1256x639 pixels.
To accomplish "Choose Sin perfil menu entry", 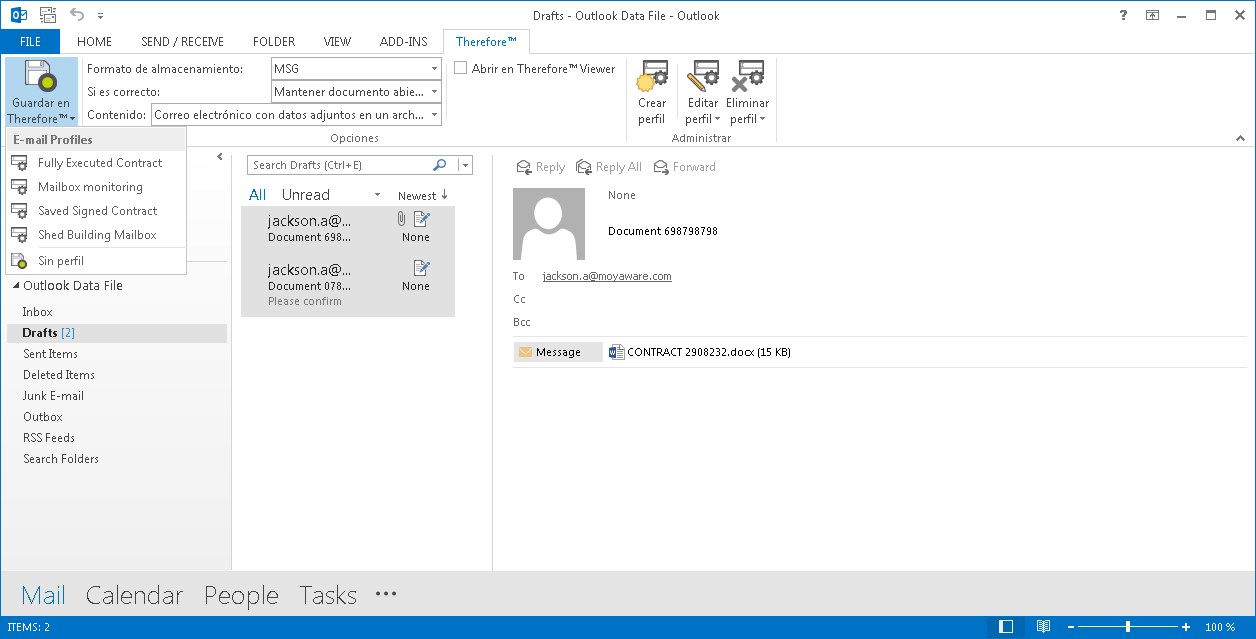I will click(96, 261).
